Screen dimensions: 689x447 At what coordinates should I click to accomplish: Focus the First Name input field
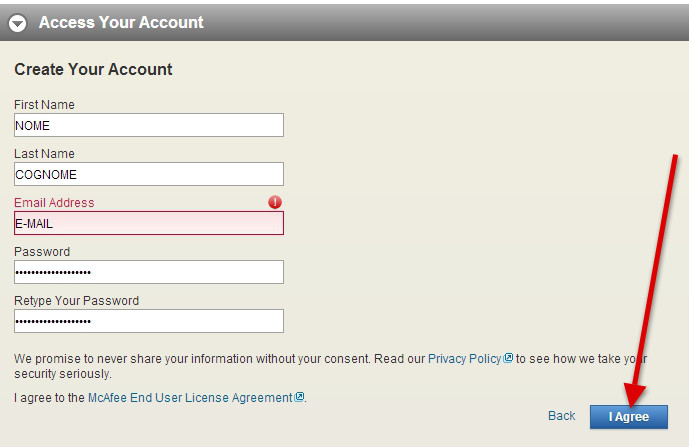pos(148,125)
